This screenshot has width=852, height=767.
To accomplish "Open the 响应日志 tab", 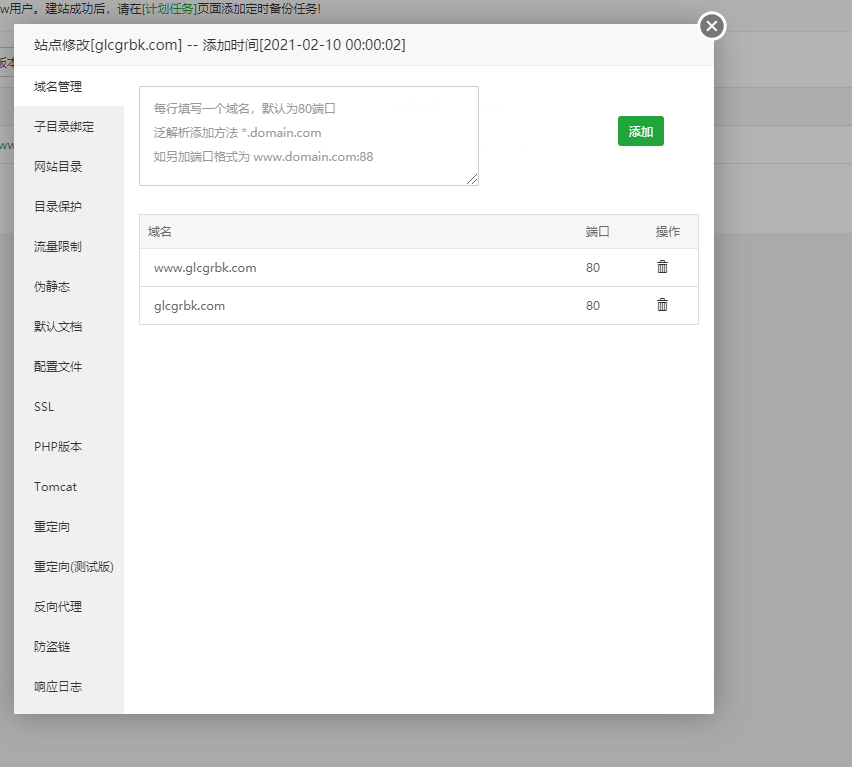I will click(x=69, y=687).
